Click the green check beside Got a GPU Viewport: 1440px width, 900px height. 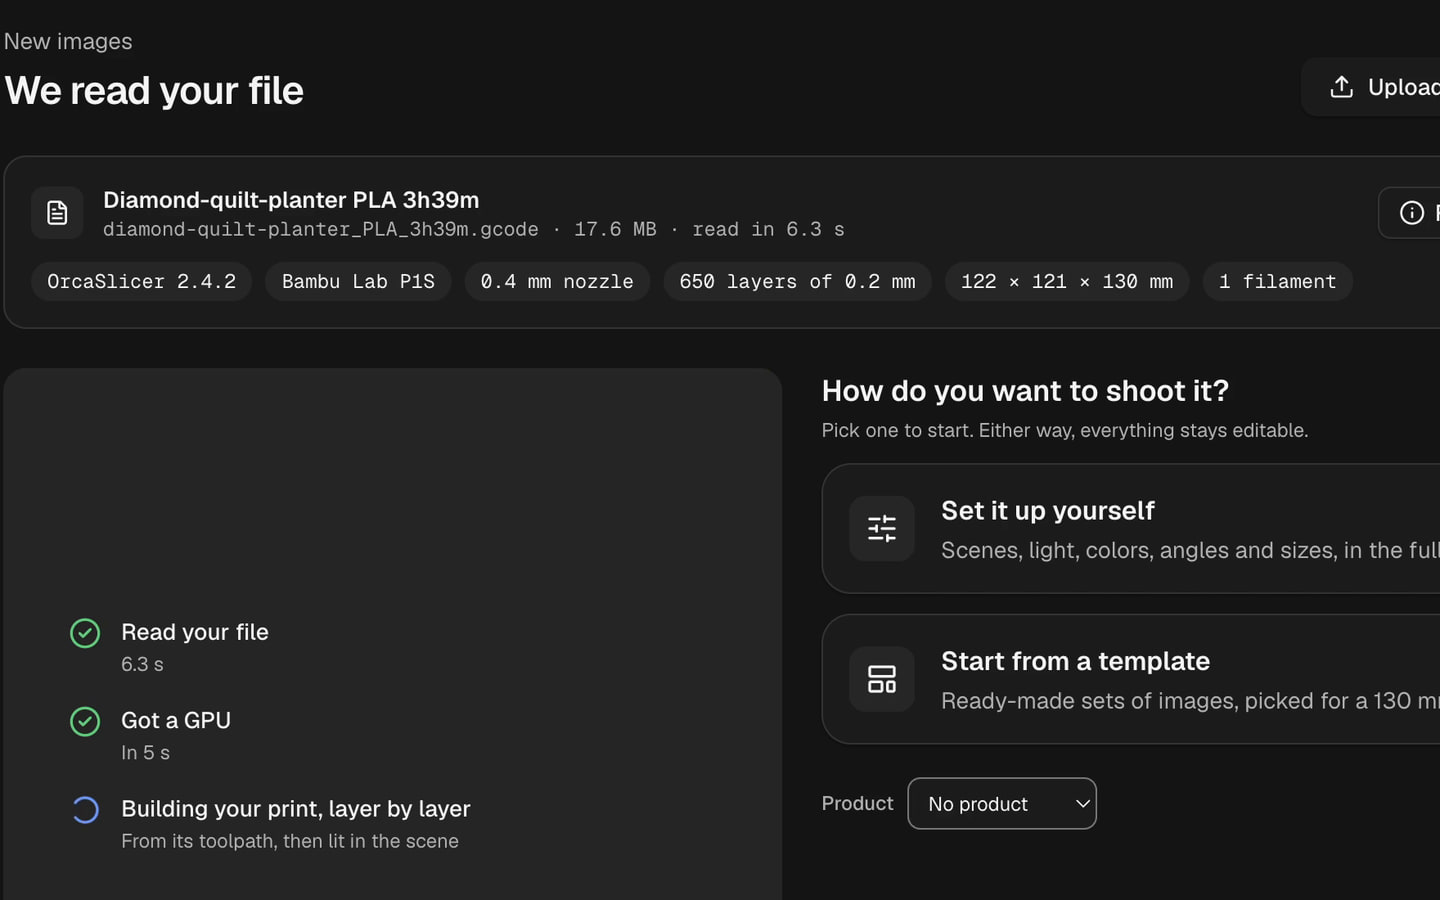point(85,721)
